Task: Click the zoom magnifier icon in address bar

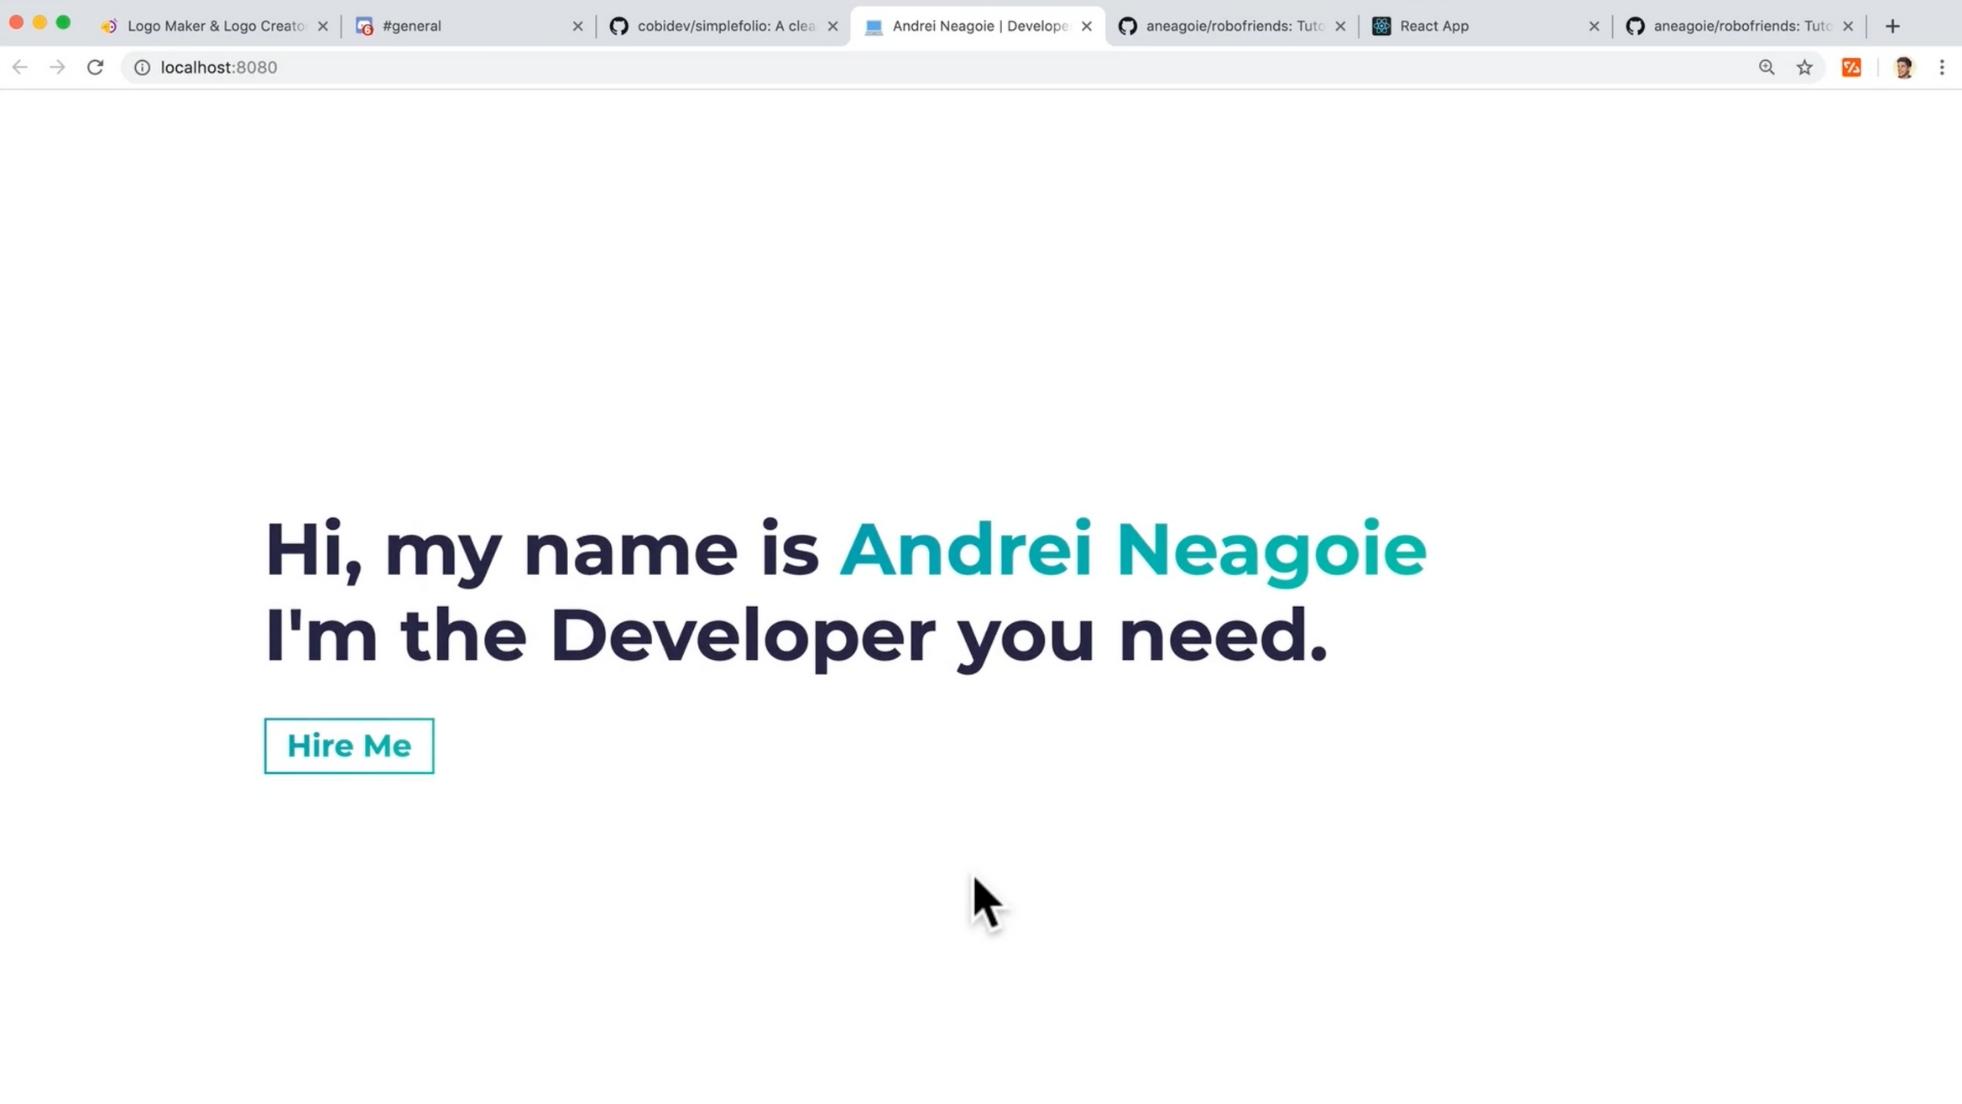Action: pyautogui.click(x=1768, y=67)
